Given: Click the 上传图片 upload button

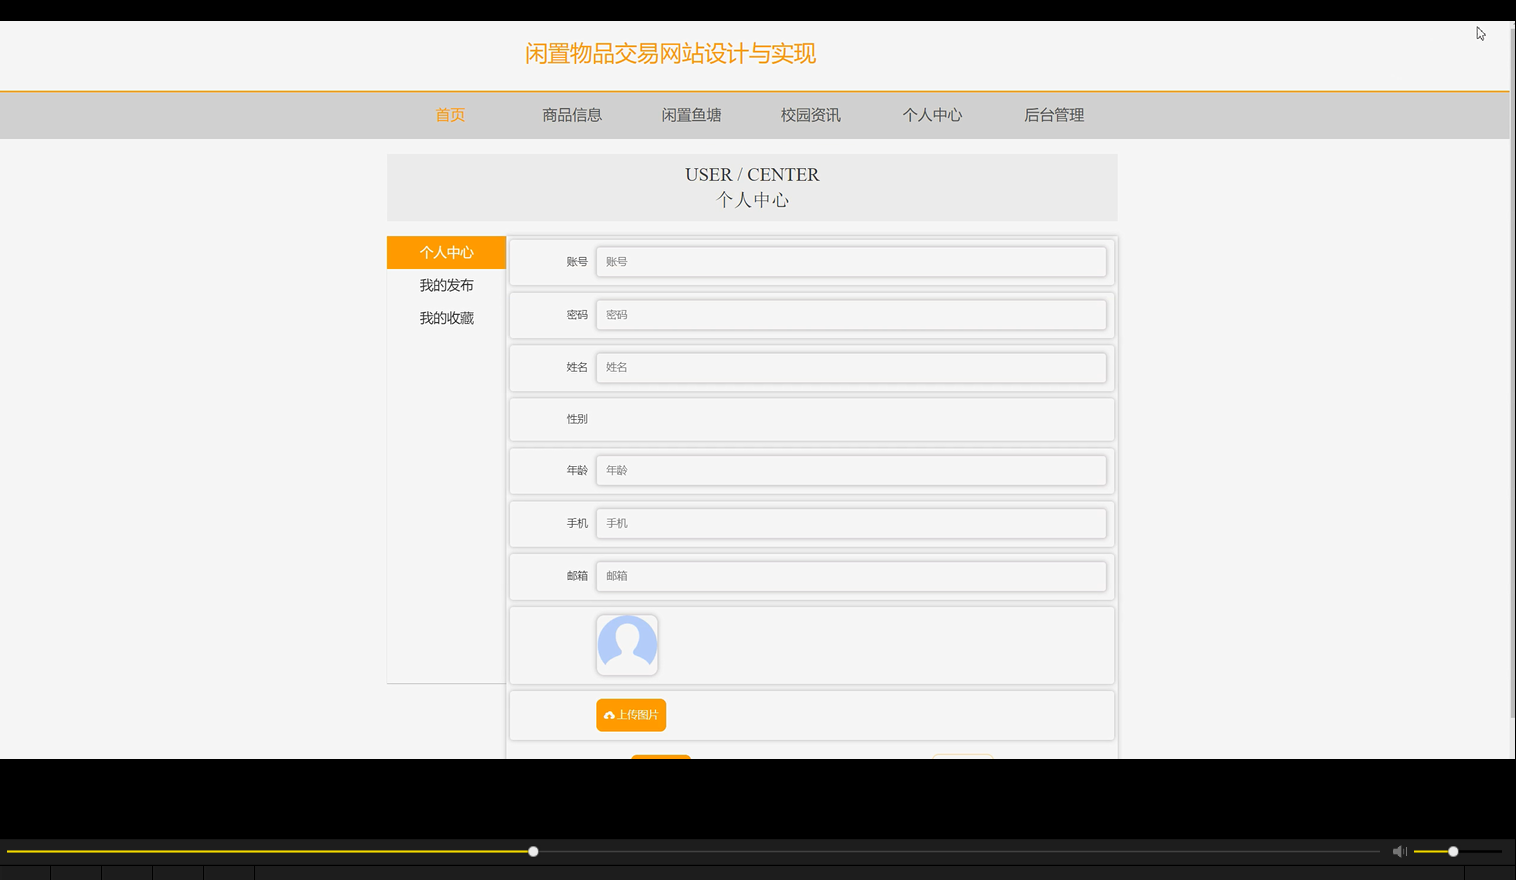Looking at the screenshot, I should 631,715.
